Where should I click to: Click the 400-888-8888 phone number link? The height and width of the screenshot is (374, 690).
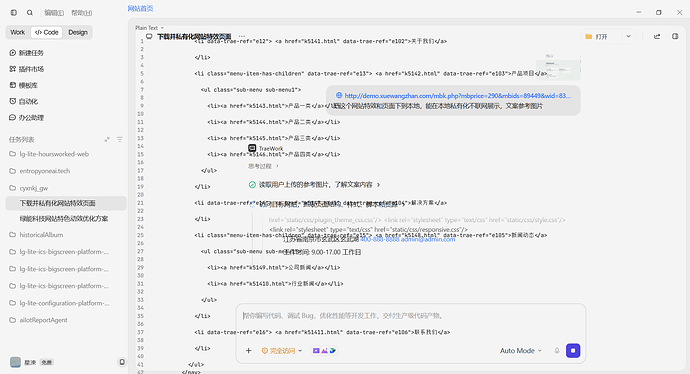coord(379,239)
